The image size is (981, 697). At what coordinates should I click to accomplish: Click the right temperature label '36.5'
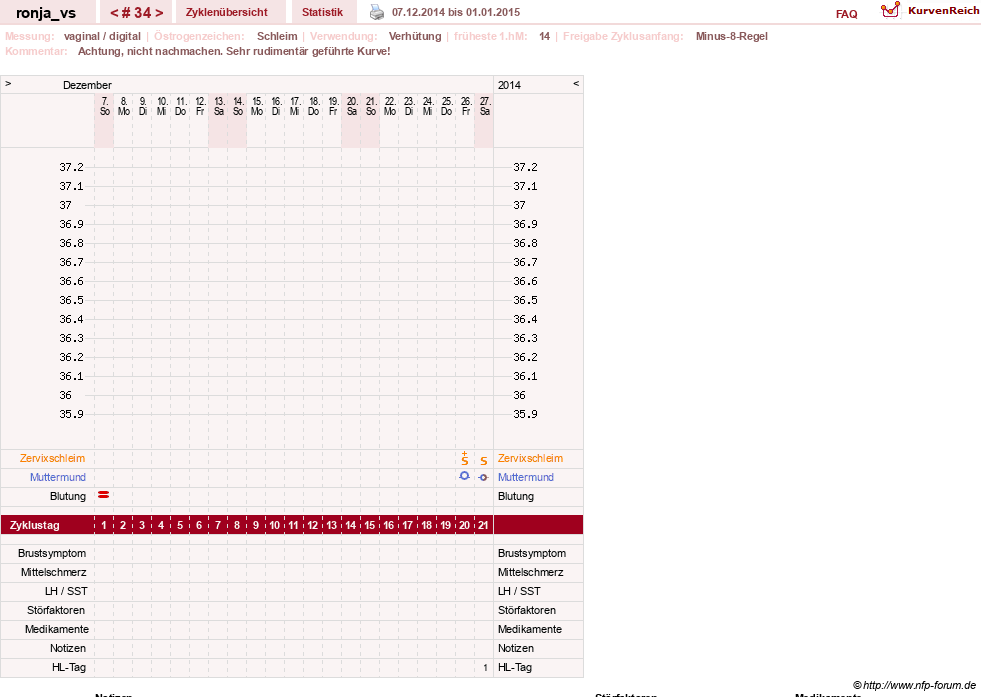526,300
